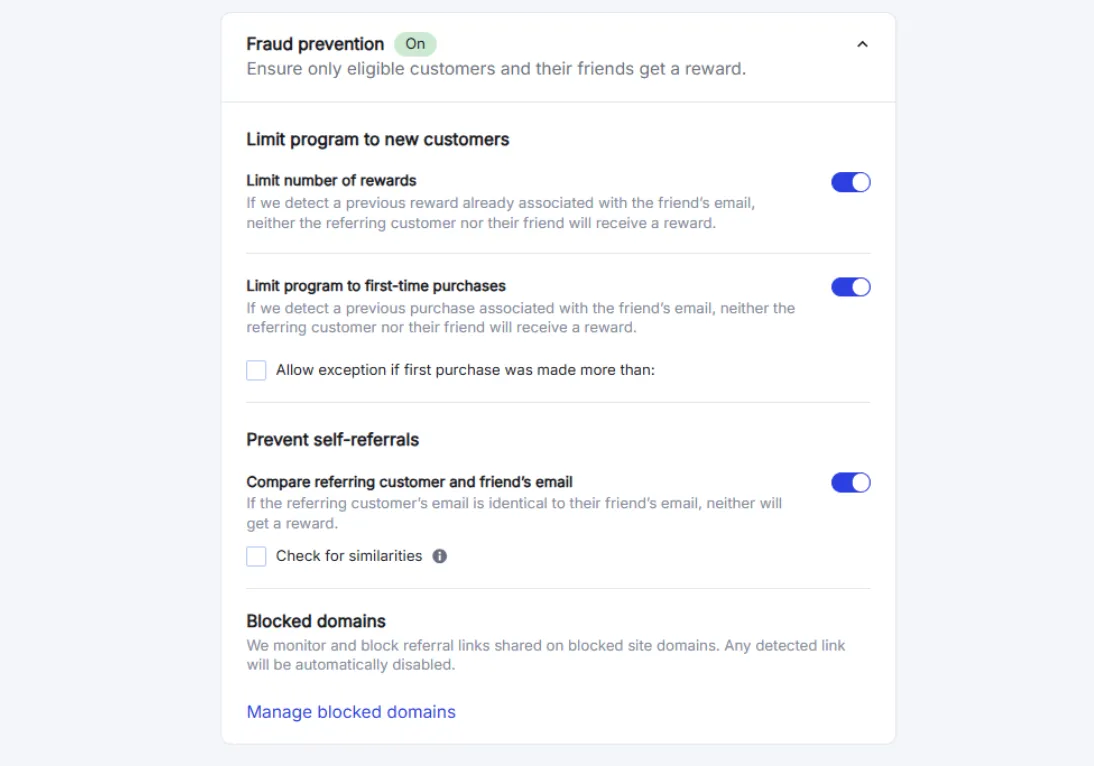
Task: Toggle off Compare referring customer and friend's email
Action: [851, 483]
